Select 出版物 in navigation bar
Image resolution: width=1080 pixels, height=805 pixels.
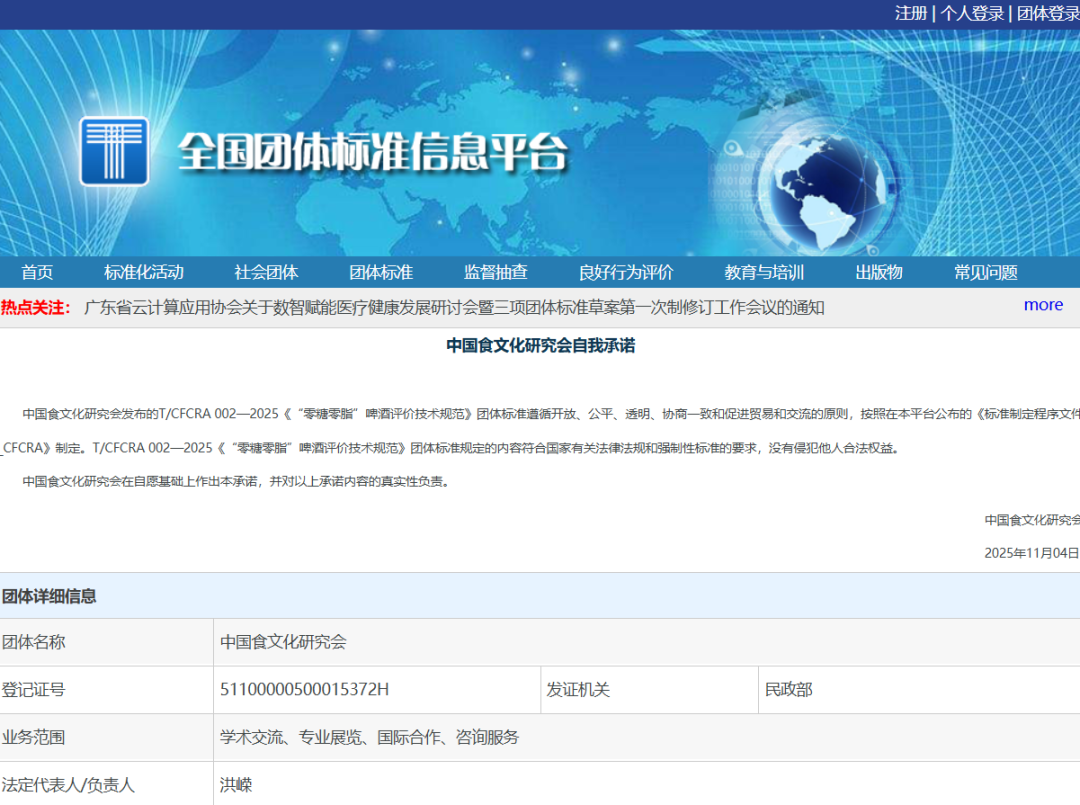(879, 272)
